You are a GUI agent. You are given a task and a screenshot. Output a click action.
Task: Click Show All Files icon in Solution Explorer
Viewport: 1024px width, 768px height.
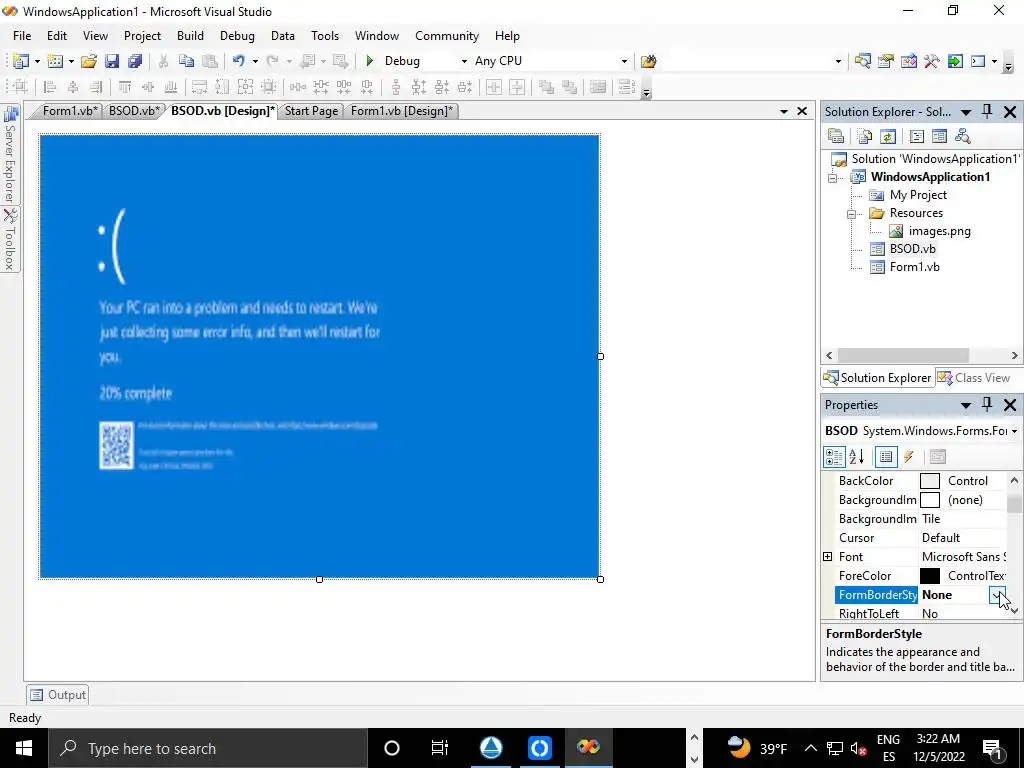pyautogui.click(x=865, y=136)
